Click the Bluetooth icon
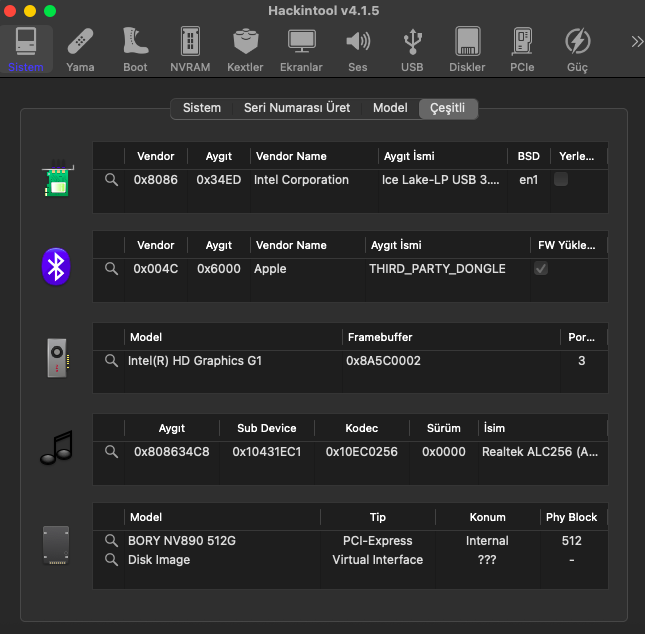Viewport: 645px width, 634px height. pyautogui.click(x=56, y=267)
